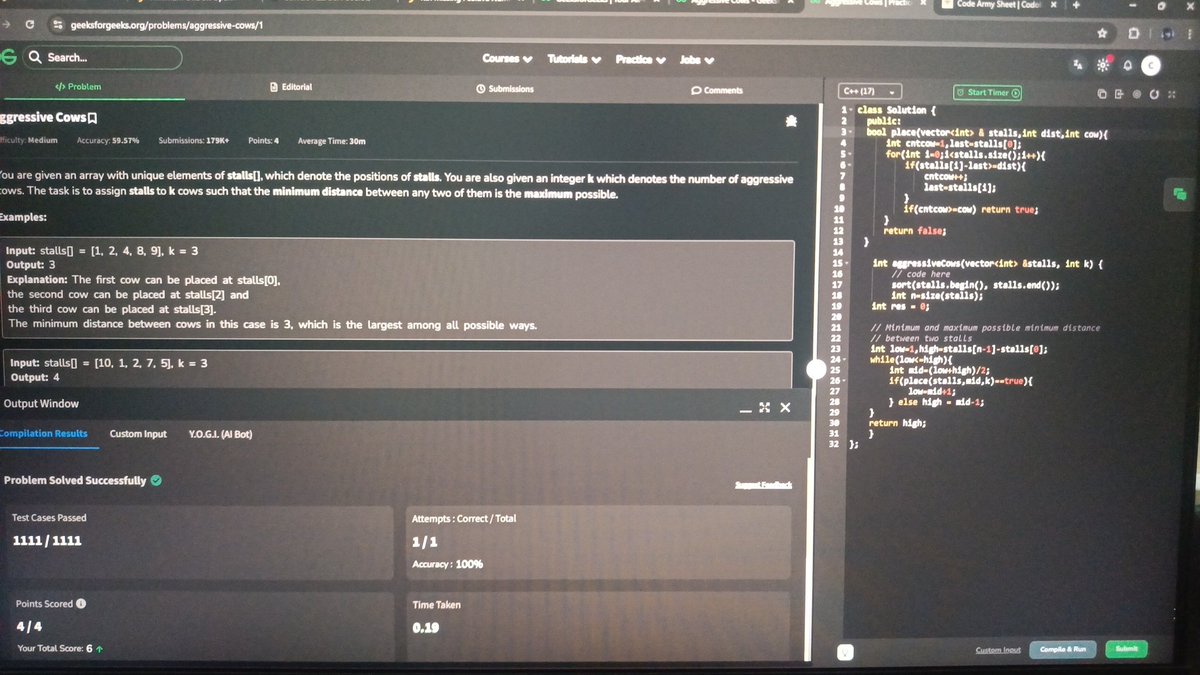Viewport: 1200px width, 675px height.
Task: Reset code with the refresh icon
Action: 1153,94
